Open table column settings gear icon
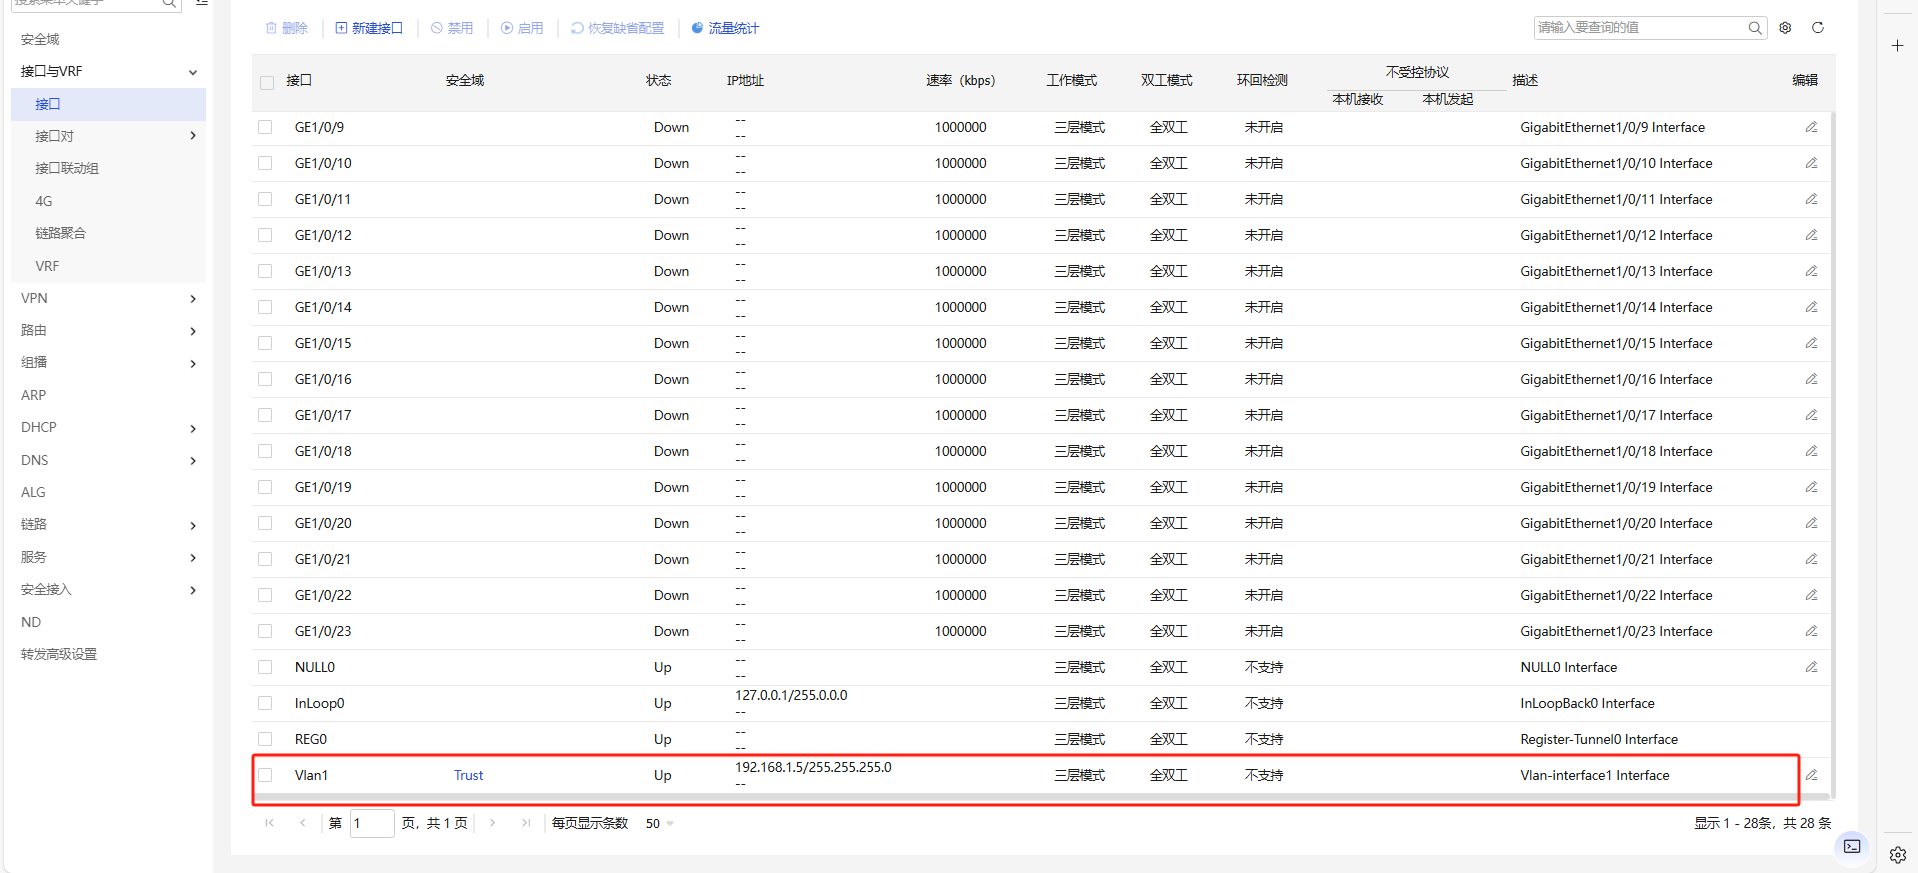 pyautogui.click(x=1786, y=28)
